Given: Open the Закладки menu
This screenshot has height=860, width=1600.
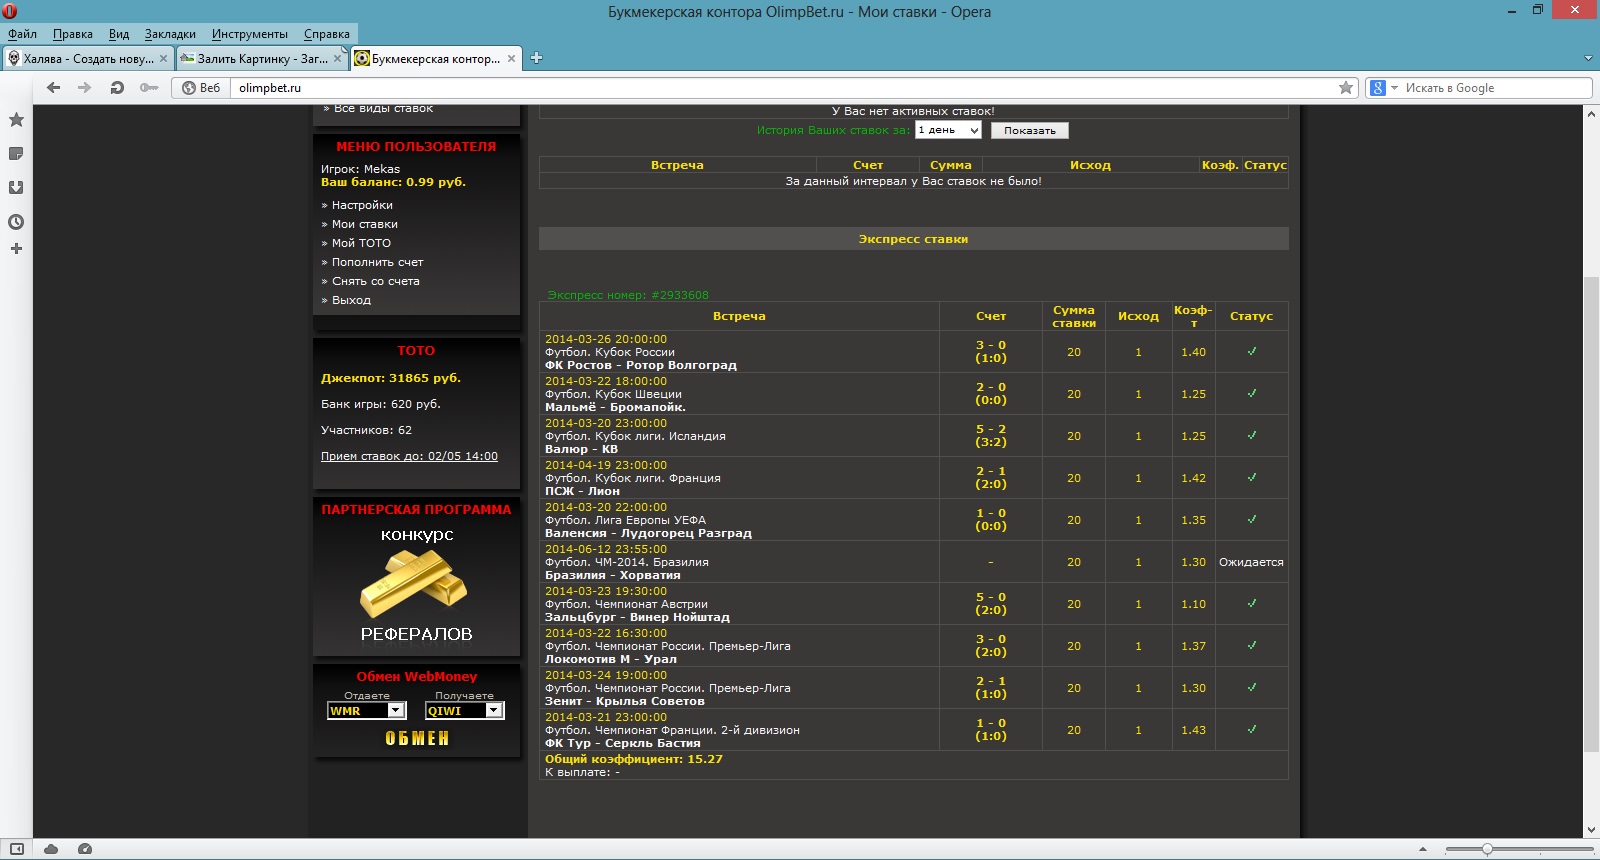Looking at the screenshot, I should (170, 34).
